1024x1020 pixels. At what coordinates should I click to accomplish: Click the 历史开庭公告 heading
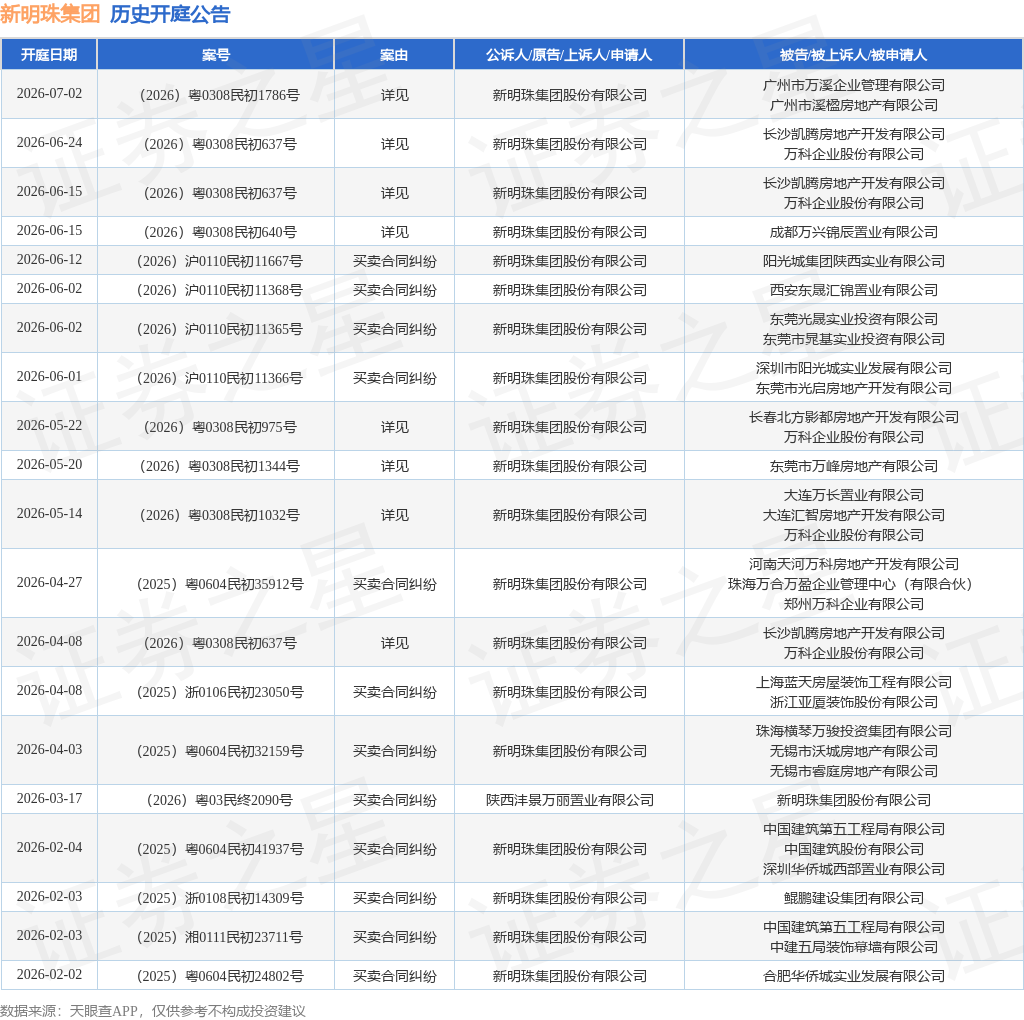[x=170, y=14]
